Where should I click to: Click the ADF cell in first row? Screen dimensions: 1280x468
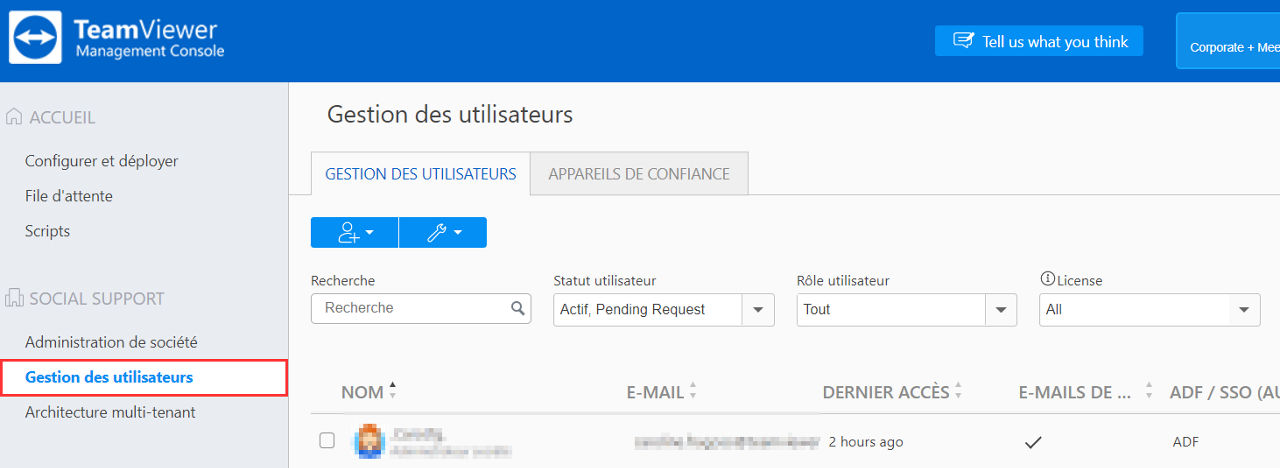click(x=1186, y=442)
